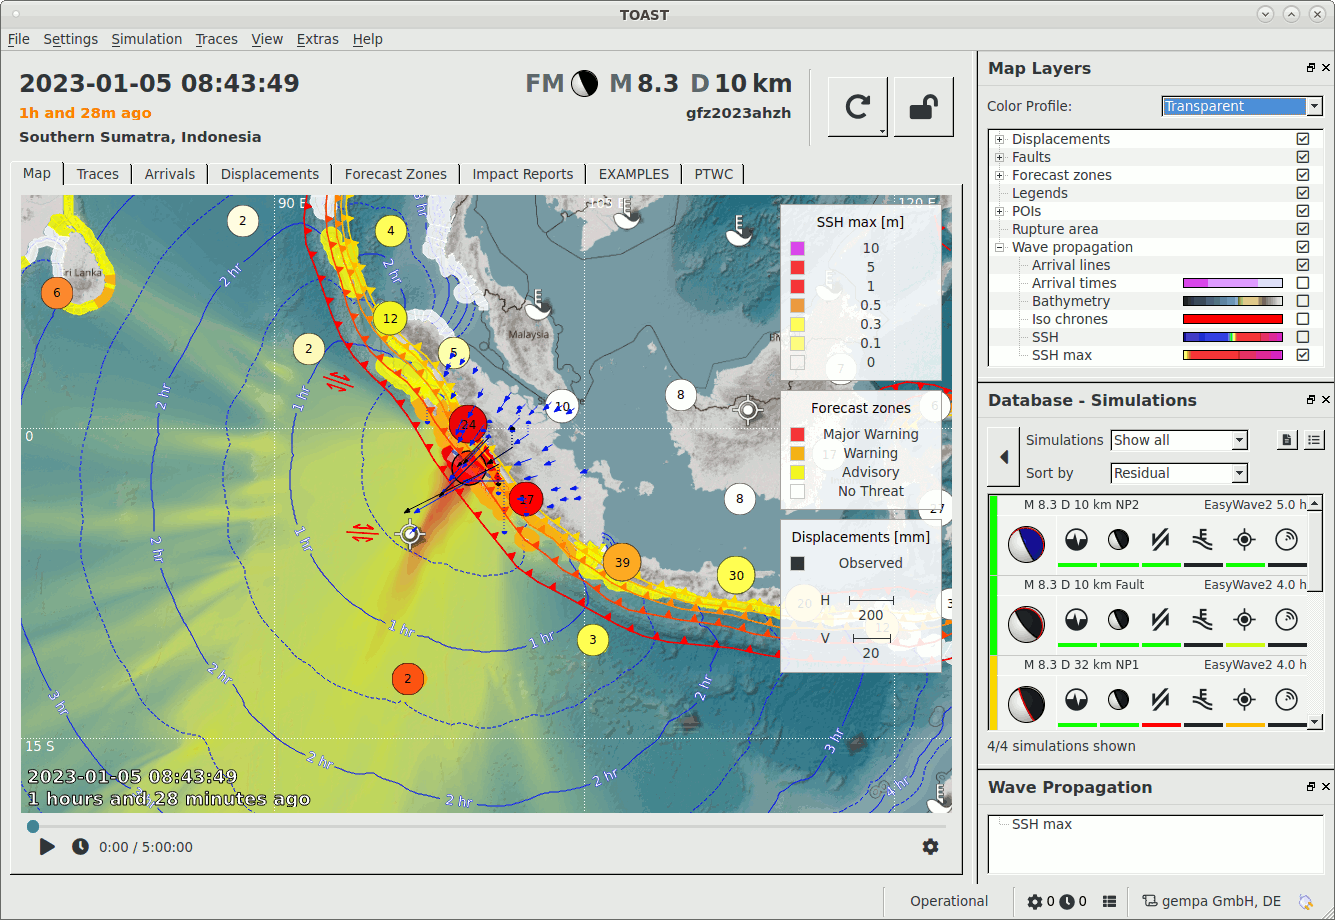Enable the Iso chrones layer
Viewport: 1335px width, 920px height.
[1303, 319]
